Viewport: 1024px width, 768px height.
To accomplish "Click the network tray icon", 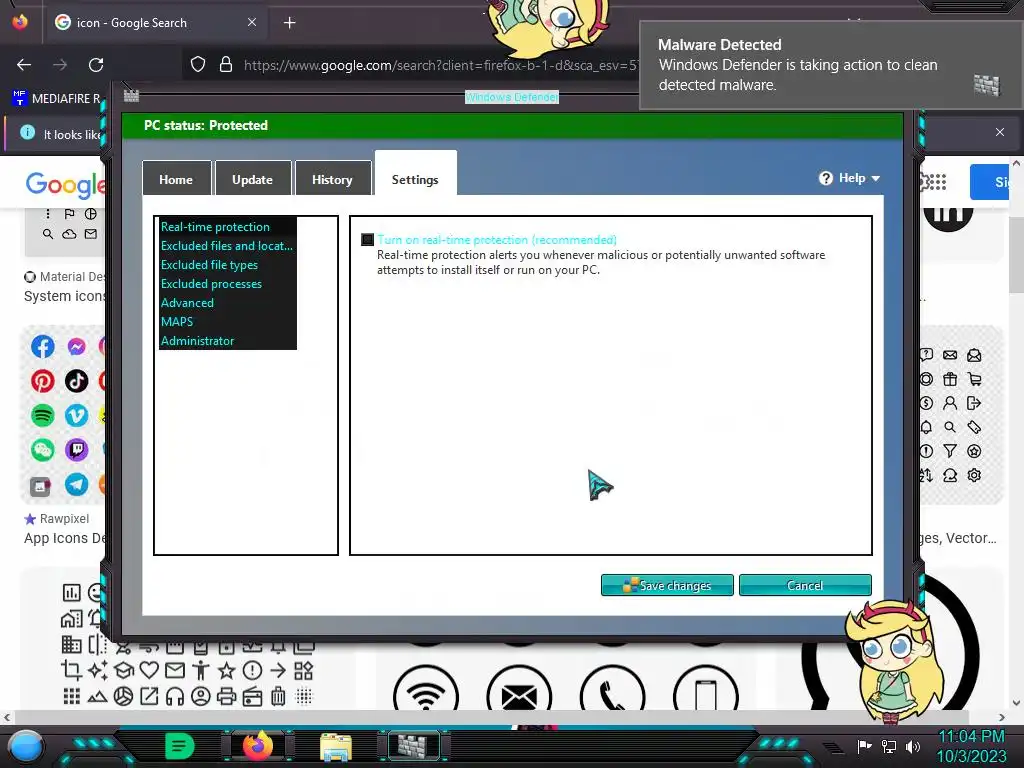I will point(888,746).
